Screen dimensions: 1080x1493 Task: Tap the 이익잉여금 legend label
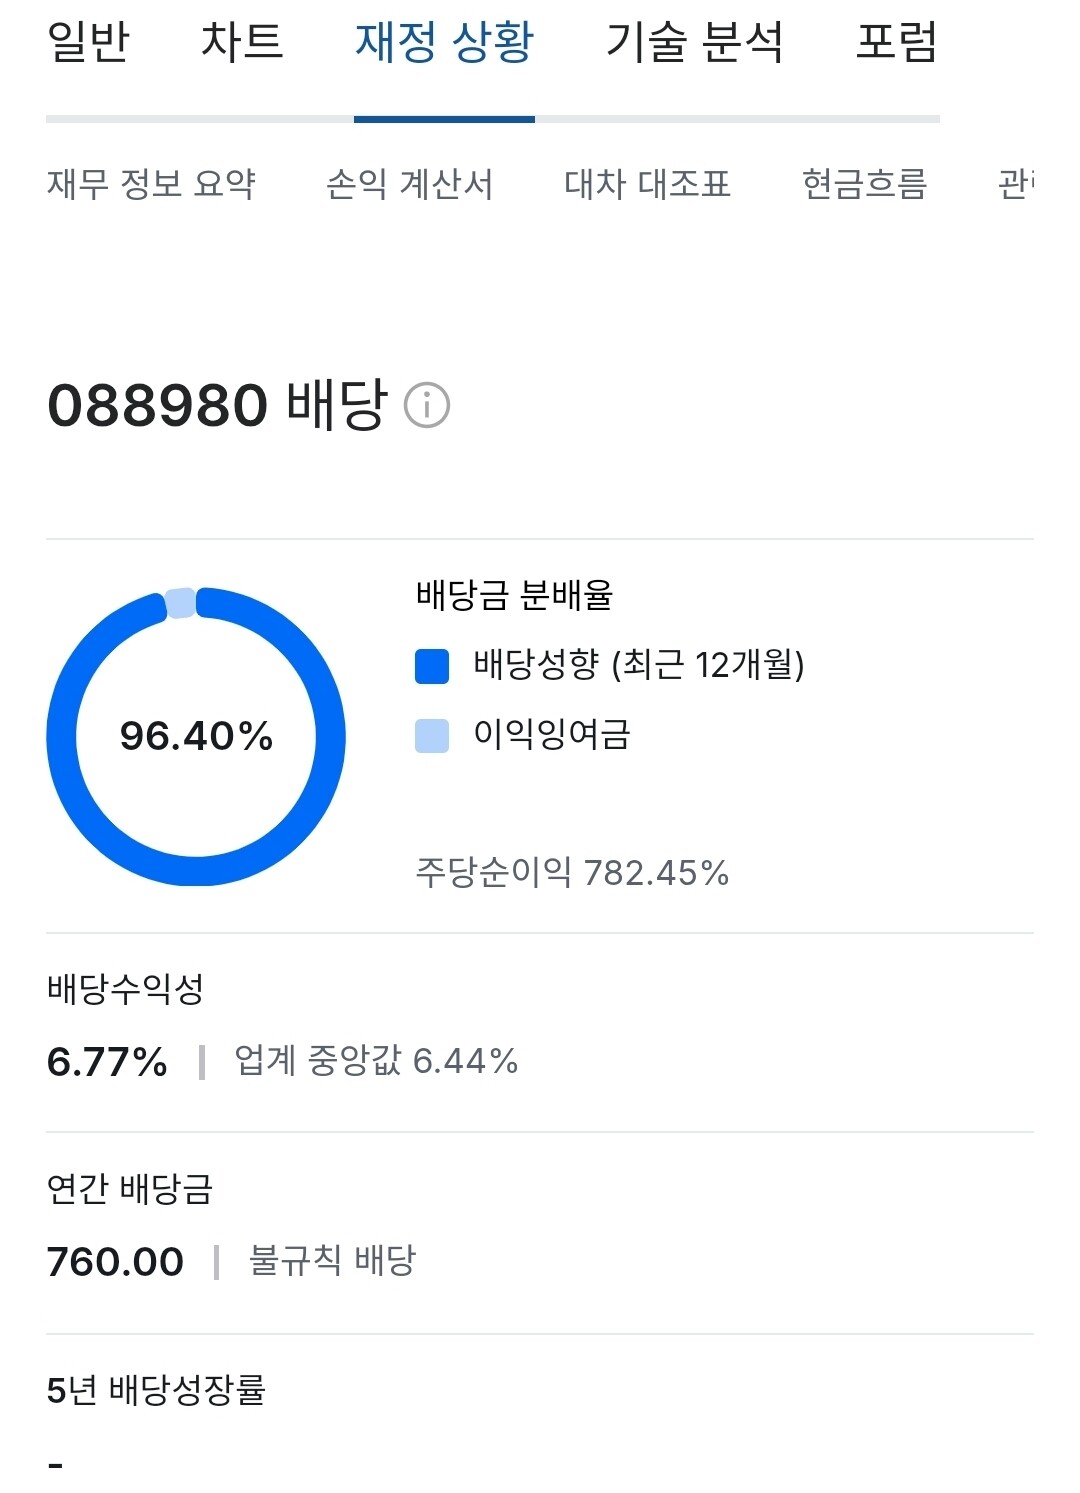point(552,735)
